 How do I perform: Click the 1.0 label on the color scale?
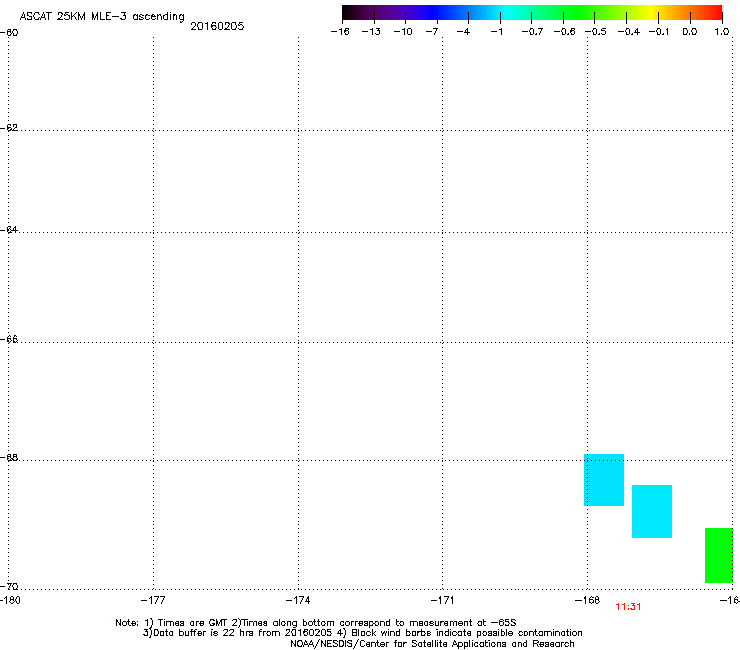click(722, 32)
